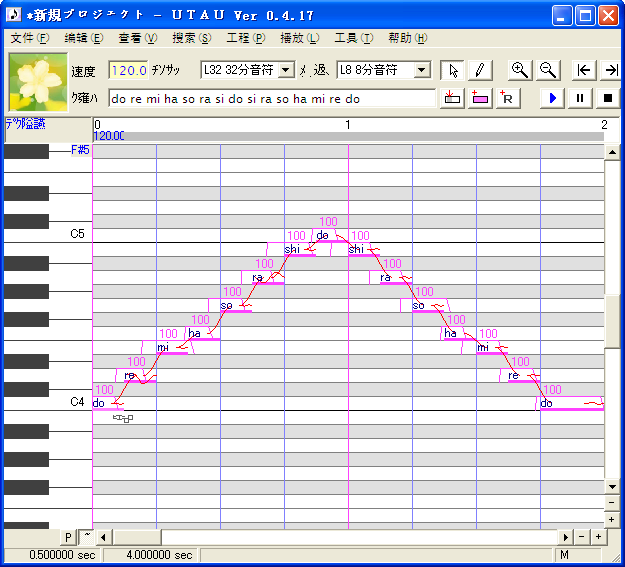The width and height of the screenshot is (625, 567).
Task: Click the small envelope icon below first do note
Action: [x=123, y=418]
